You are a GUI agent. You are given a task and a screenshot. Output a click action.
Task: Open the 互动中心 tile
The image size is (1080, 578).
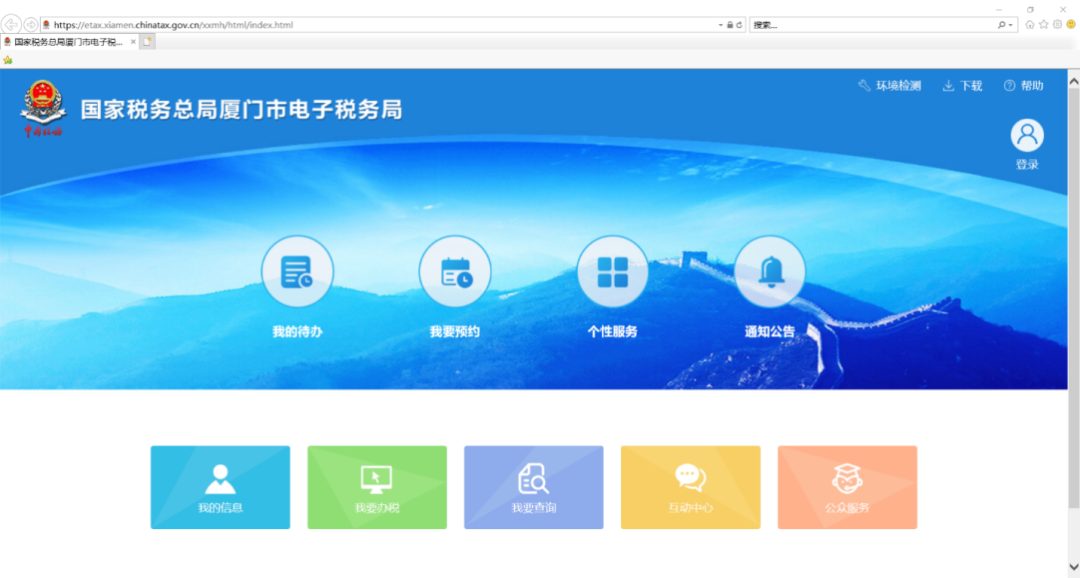point(691,487)
